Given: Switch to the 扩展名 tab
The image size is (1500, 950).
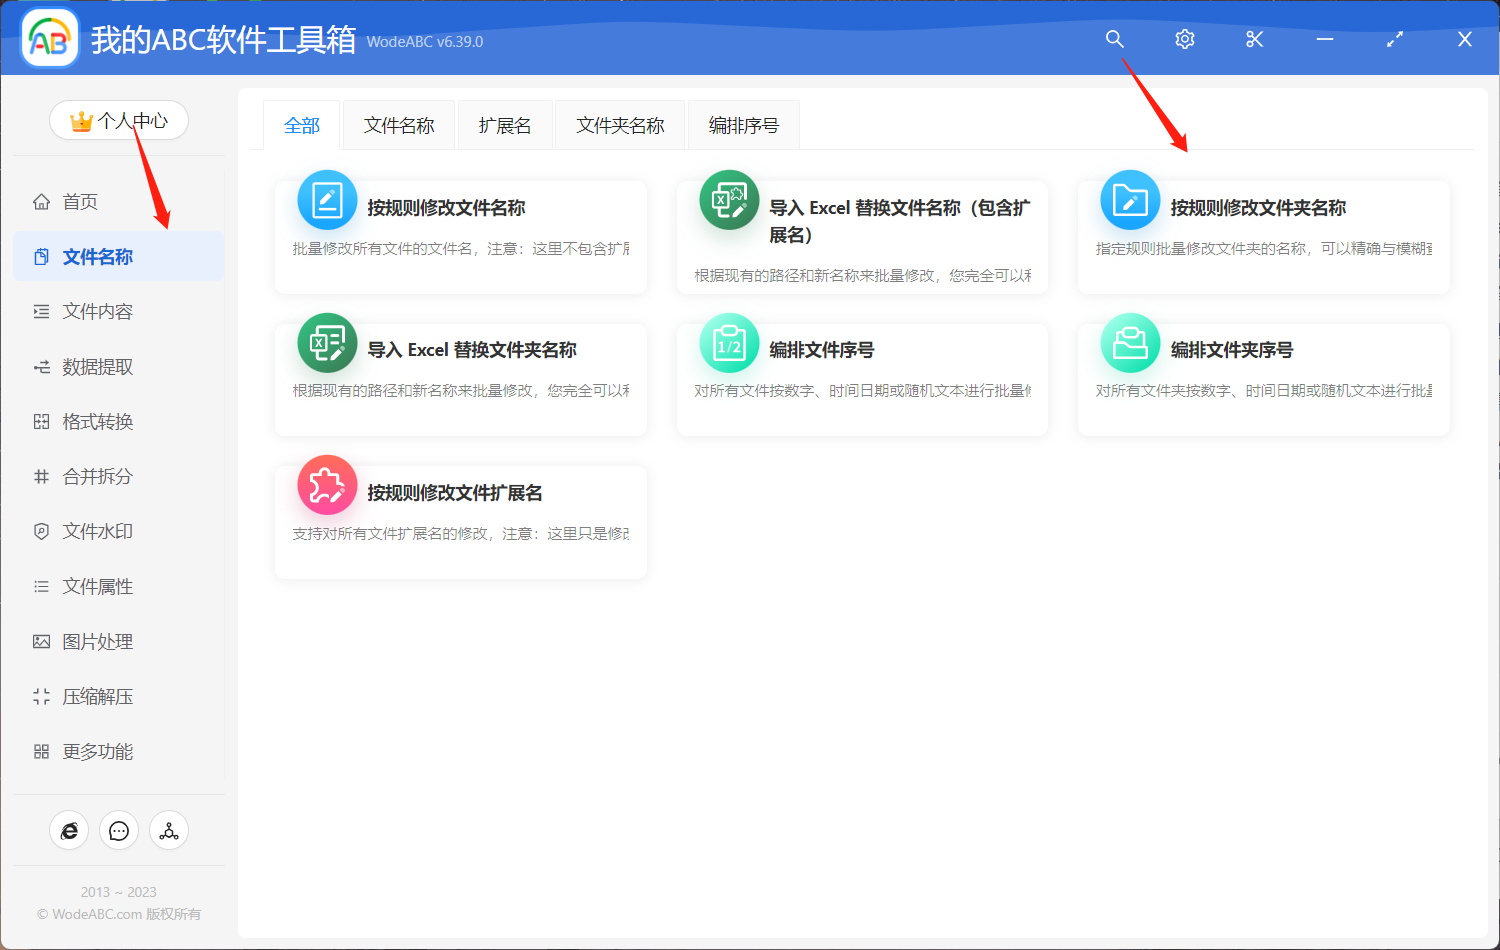Looking at the screenshot, I should click(x=505, y=124).
